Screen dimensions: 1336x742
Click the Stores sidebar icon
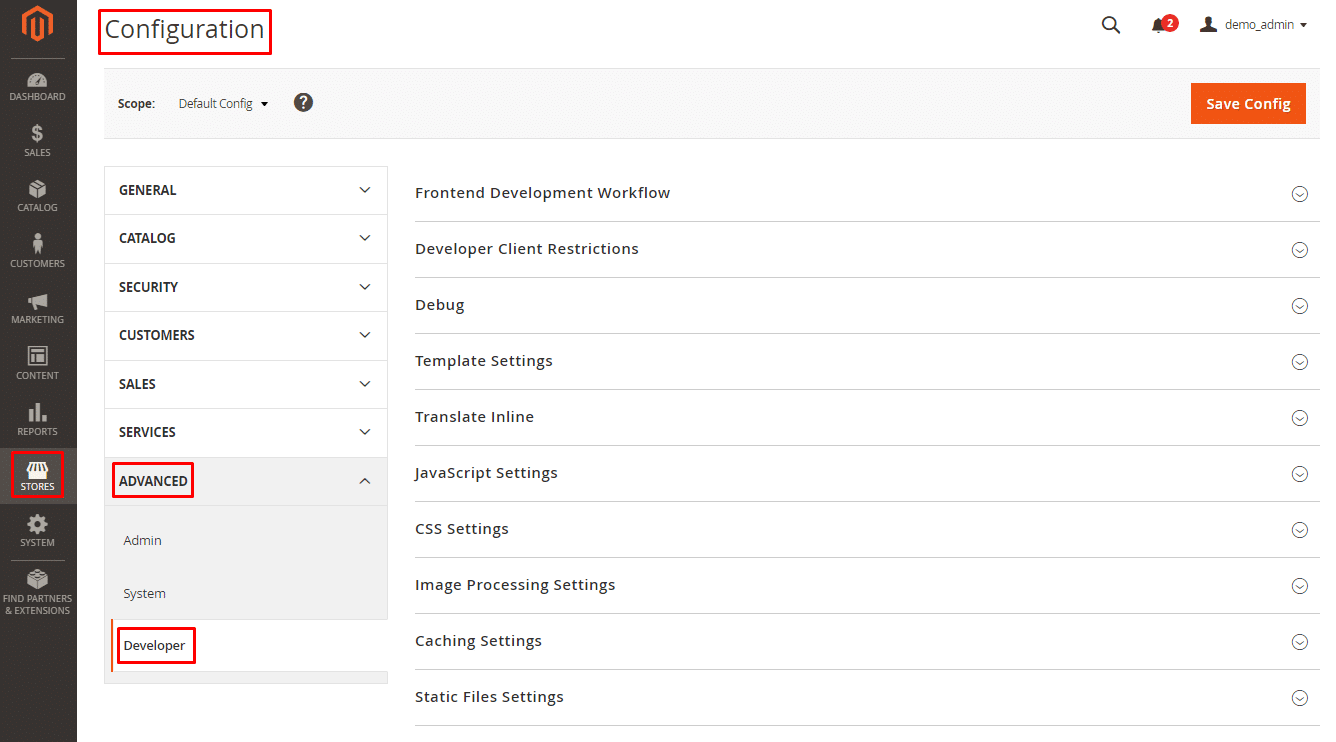click(38, 475)
